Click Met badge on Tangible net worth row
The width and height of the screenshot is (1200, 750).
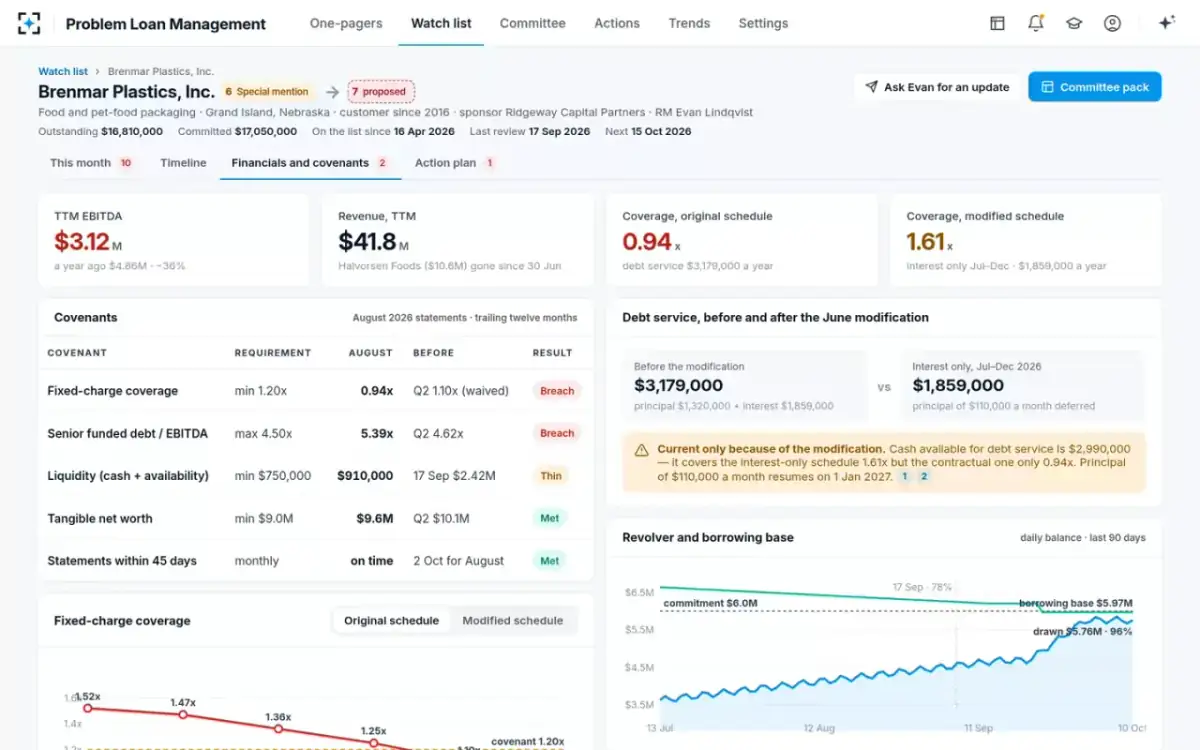[x=550, y=518]
